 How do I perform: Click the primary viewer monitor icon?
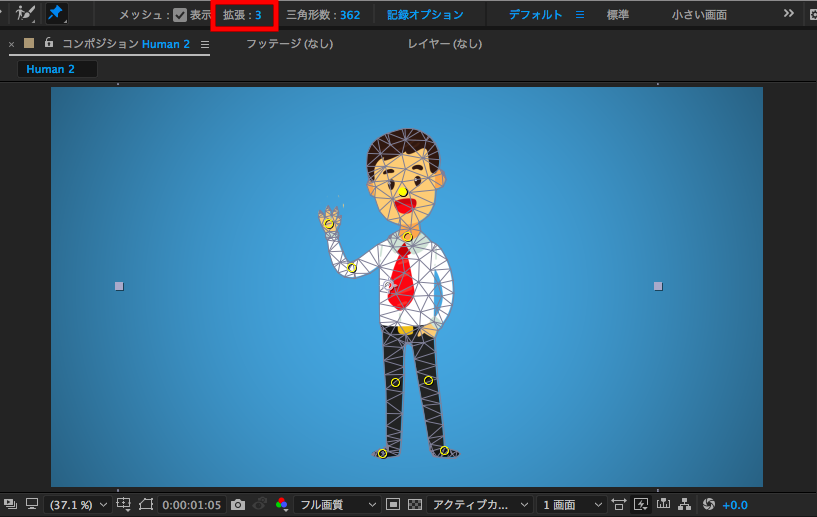pyautogui.click(x=32, y=504)
